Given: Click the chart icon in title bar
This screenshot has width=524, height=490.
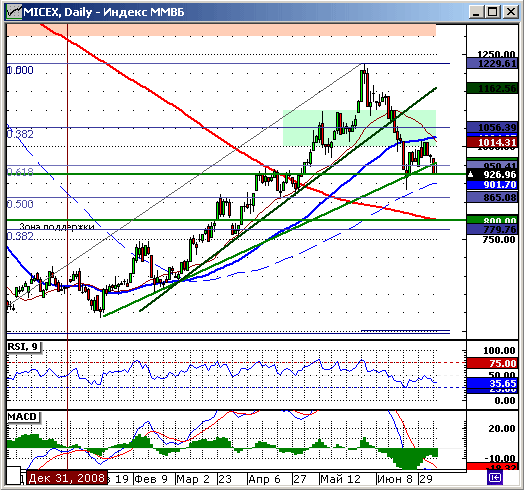Looking at the screenshot, I should pos(14,12).
